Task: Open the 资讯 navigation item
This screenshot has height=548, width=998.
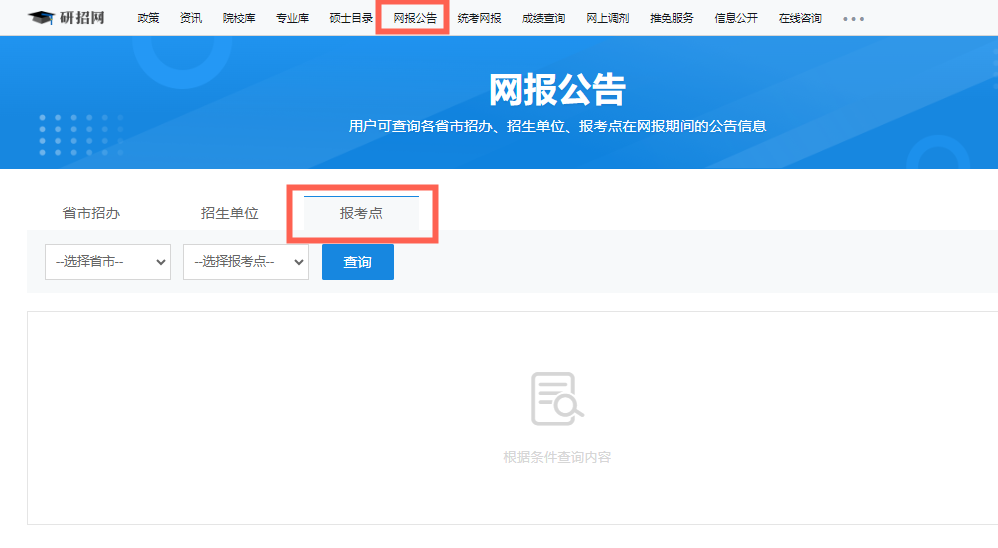Action: (x=191, y=18)
